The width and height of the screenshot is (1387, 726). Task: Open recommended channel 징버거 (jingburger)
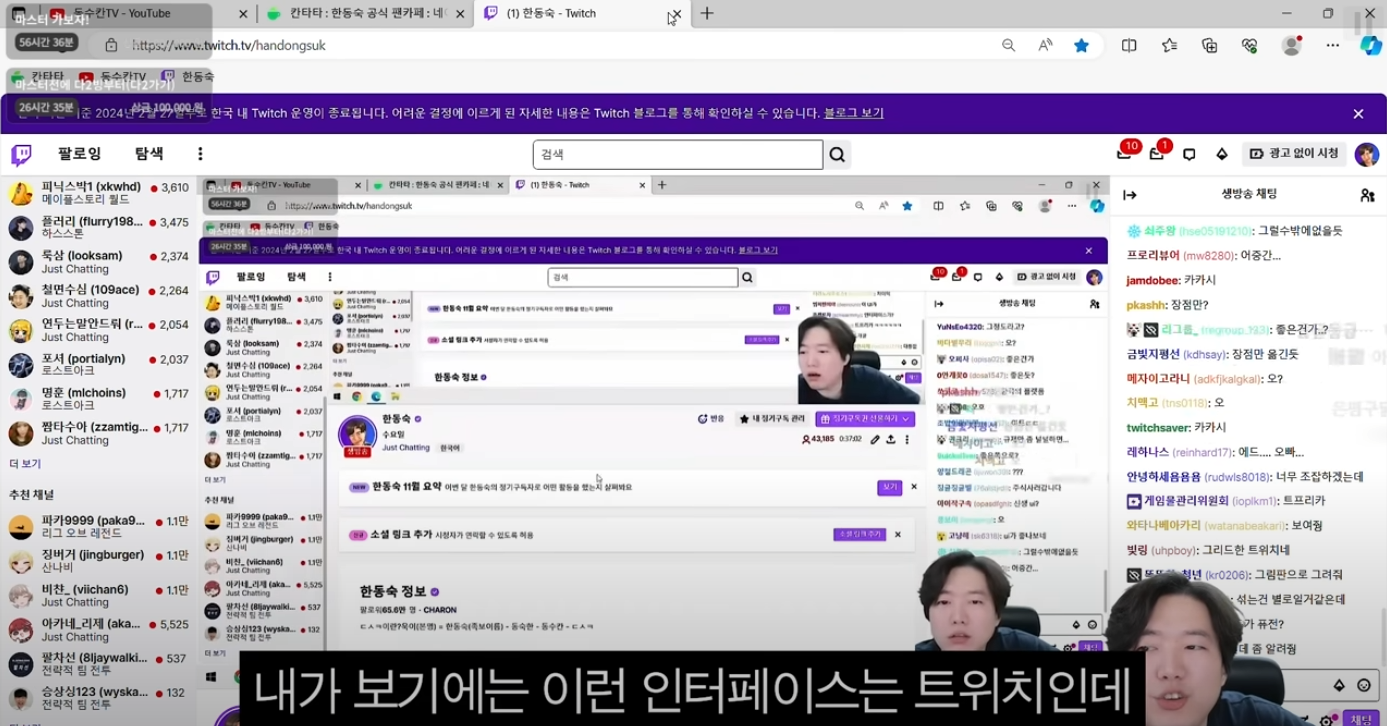pos(98,561)
